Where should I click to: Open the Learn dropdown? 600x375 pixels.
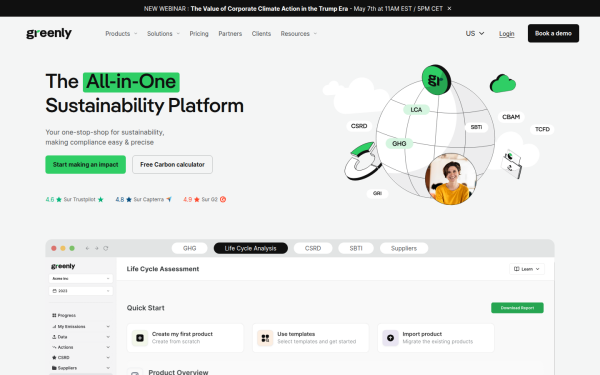tap(527, 269)
